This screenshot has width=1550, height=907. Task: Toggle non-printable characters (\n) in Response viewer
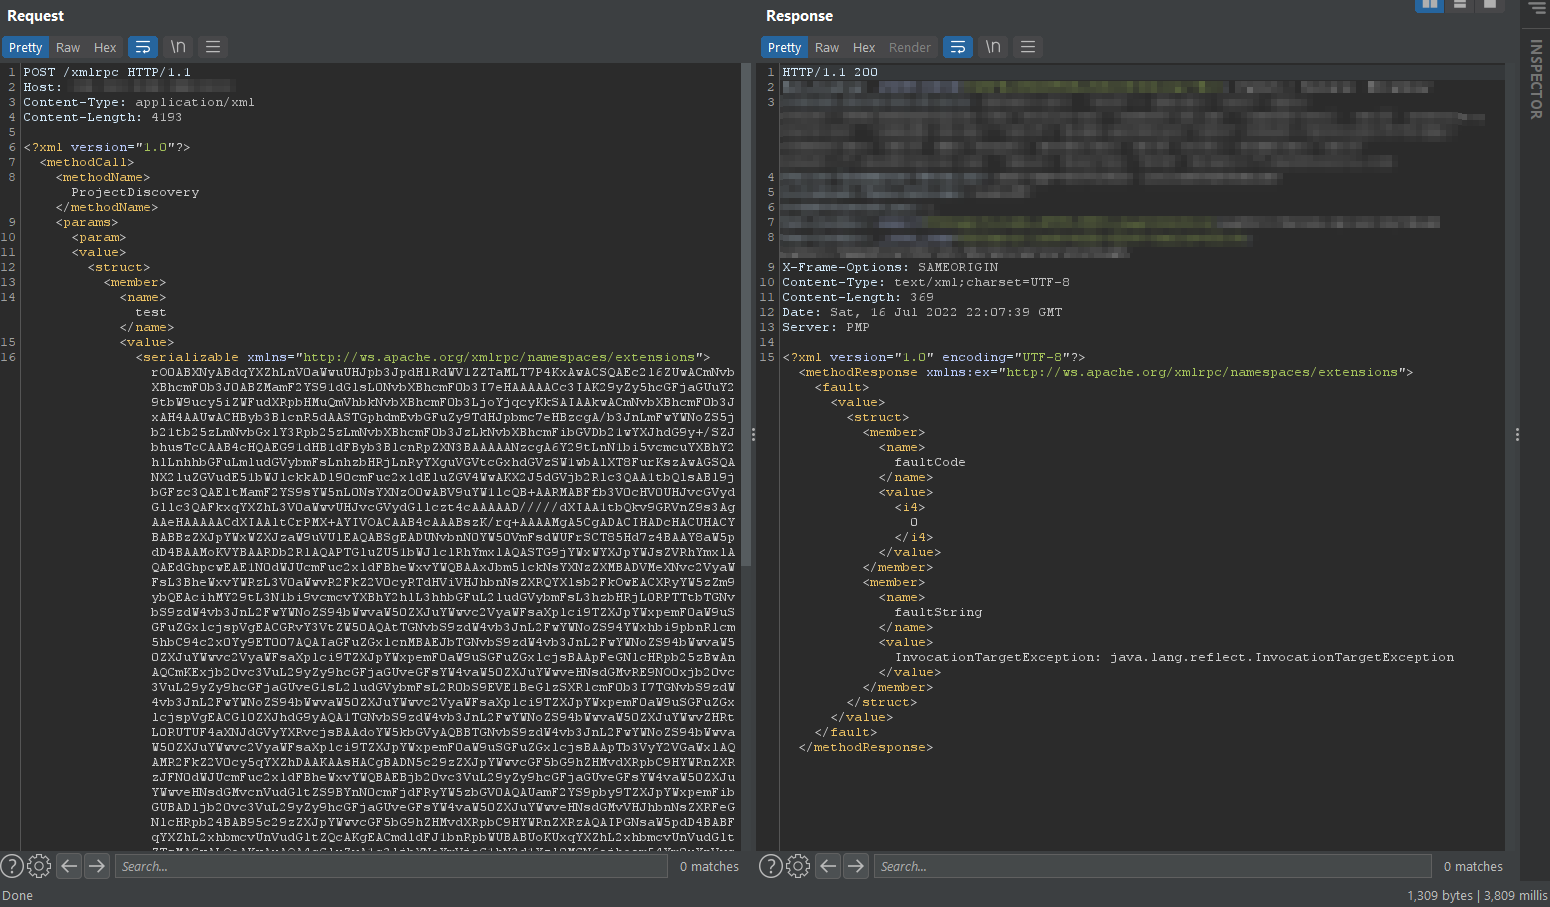coord(993,47)
